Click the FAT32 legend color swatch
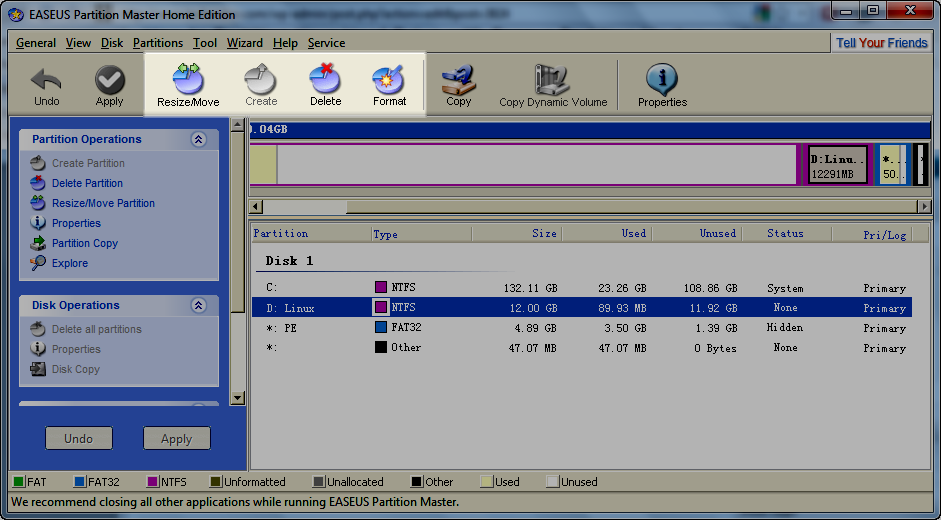This screenshot has width=941, height=520. pos(79,482)
